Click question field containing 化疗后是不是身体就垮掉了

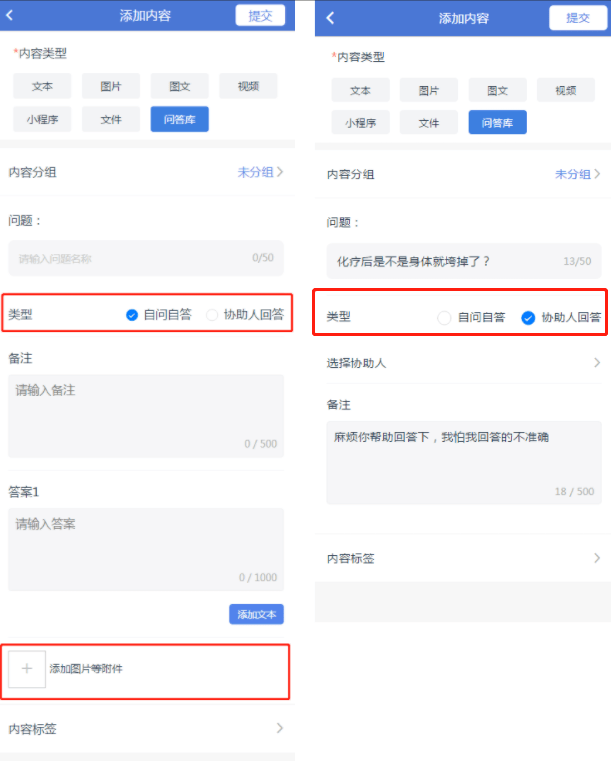click(464, 261)
